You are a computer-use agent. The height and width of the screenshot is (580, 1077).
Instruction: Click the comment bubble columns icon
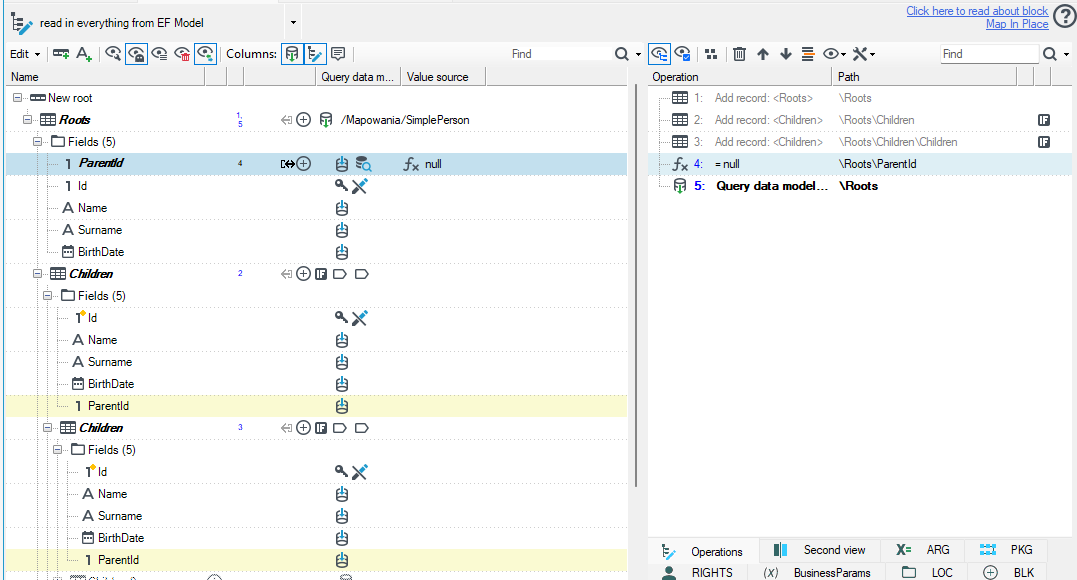click(338, 54)
